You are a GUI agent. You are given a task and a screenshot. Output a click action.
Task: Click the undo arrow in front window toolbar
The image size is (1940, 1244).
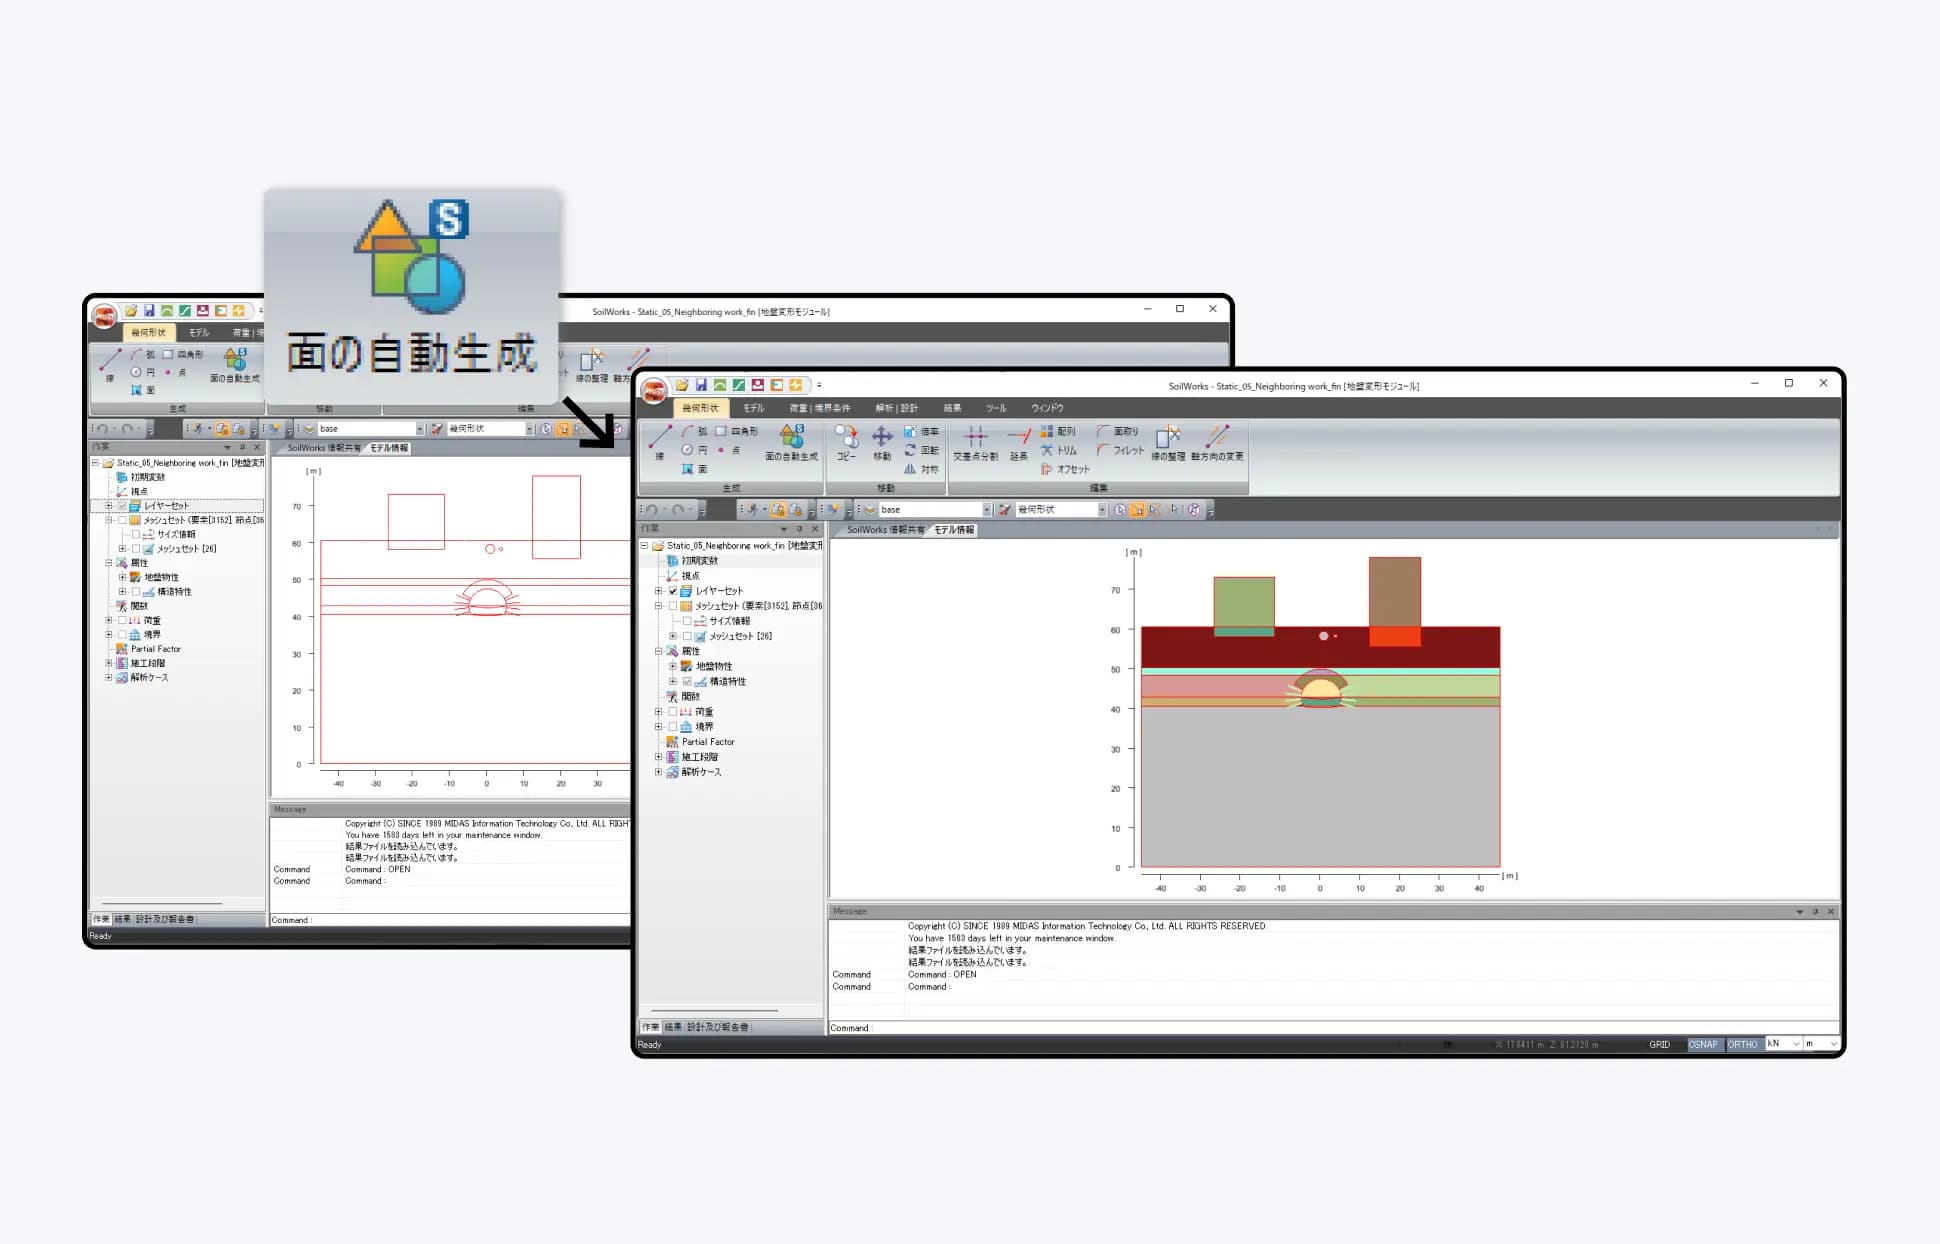(x=652, y=510)
